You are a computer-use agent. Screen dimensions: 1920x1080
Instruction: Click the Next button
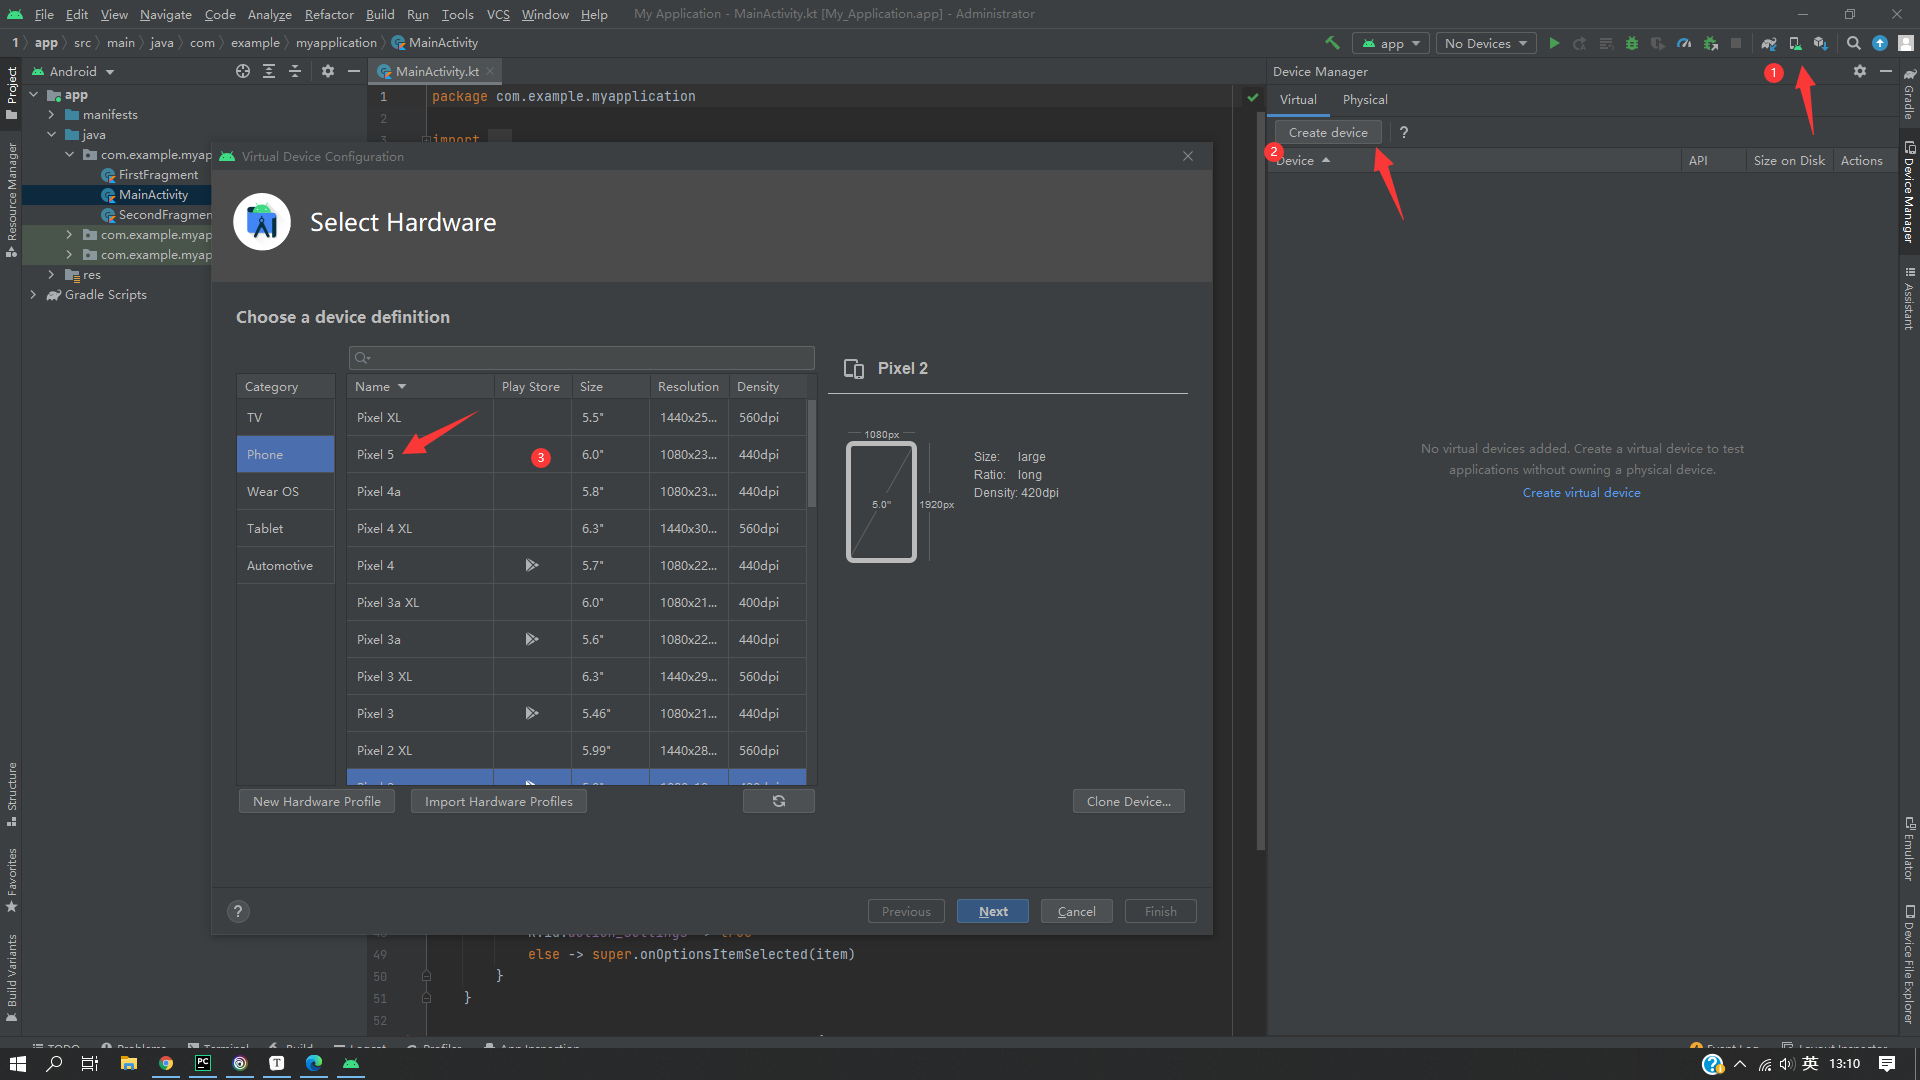992,911
